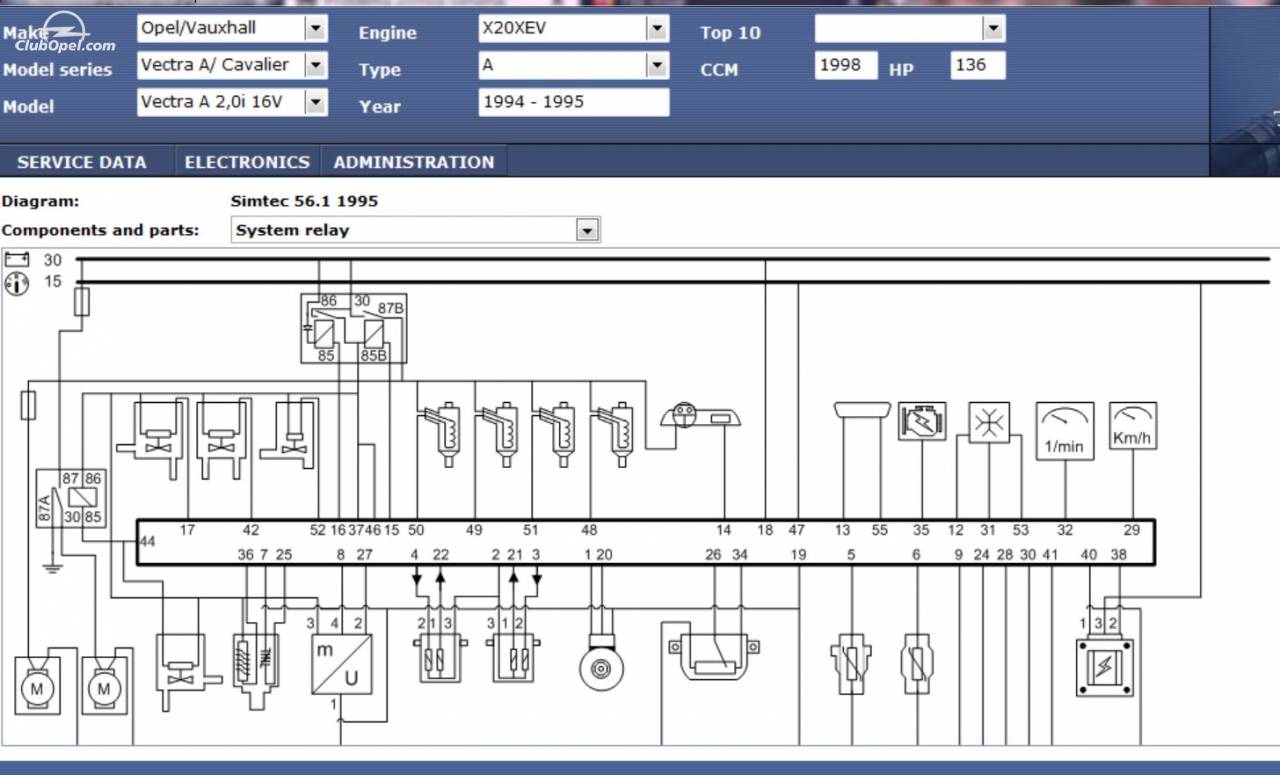This screenshot has height=775, width=1280.
Task: Click the temperature sensor symbol below pin 6
Action: (x=917, y=665)
